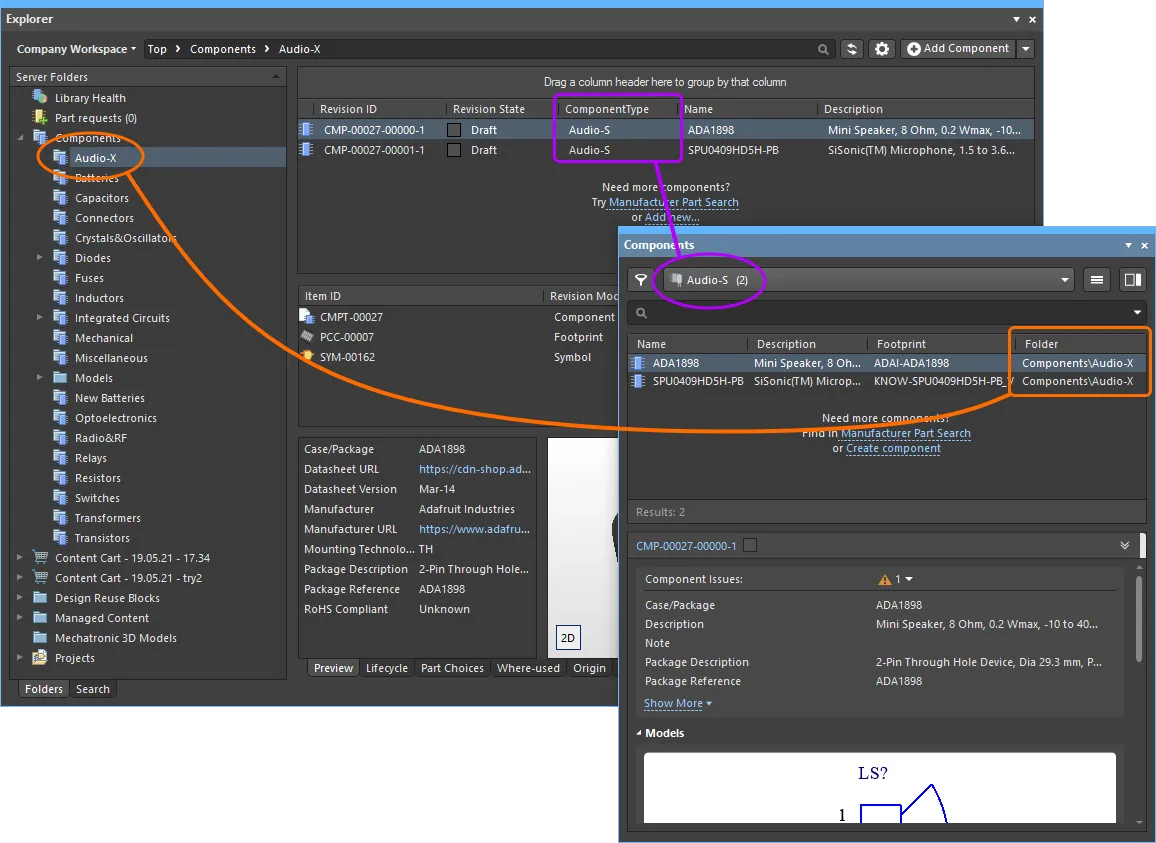Click the refresh arrows icon in Explorer

coord(852,49)
